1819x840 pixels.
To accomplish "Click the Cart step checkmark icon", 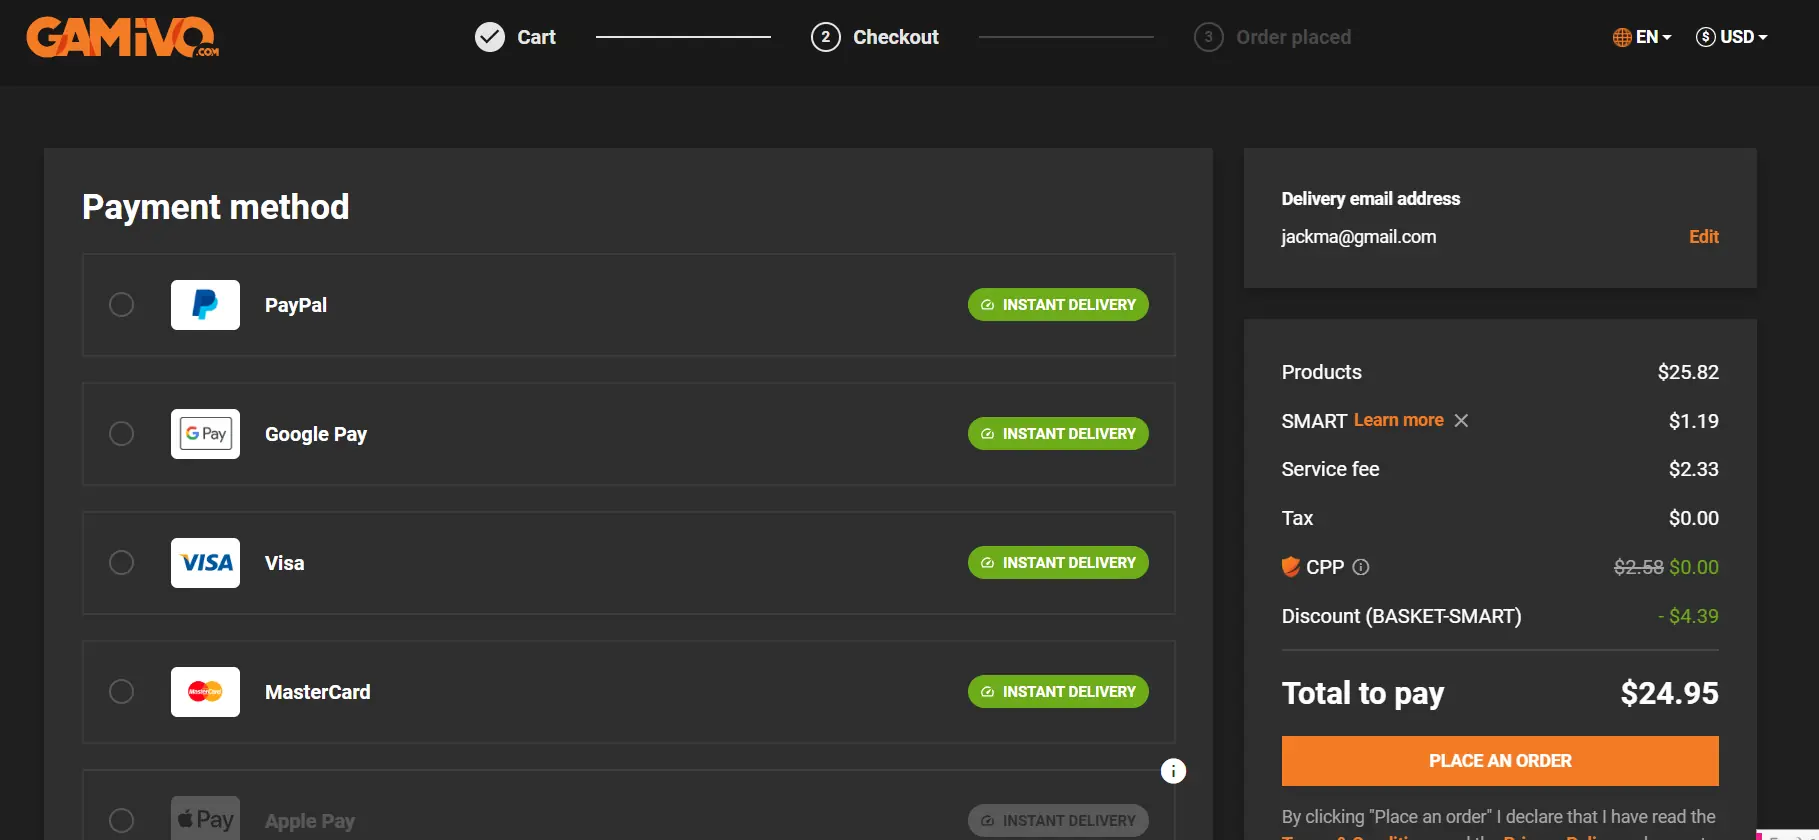I will pyautogui.click(x=490, y=37).
